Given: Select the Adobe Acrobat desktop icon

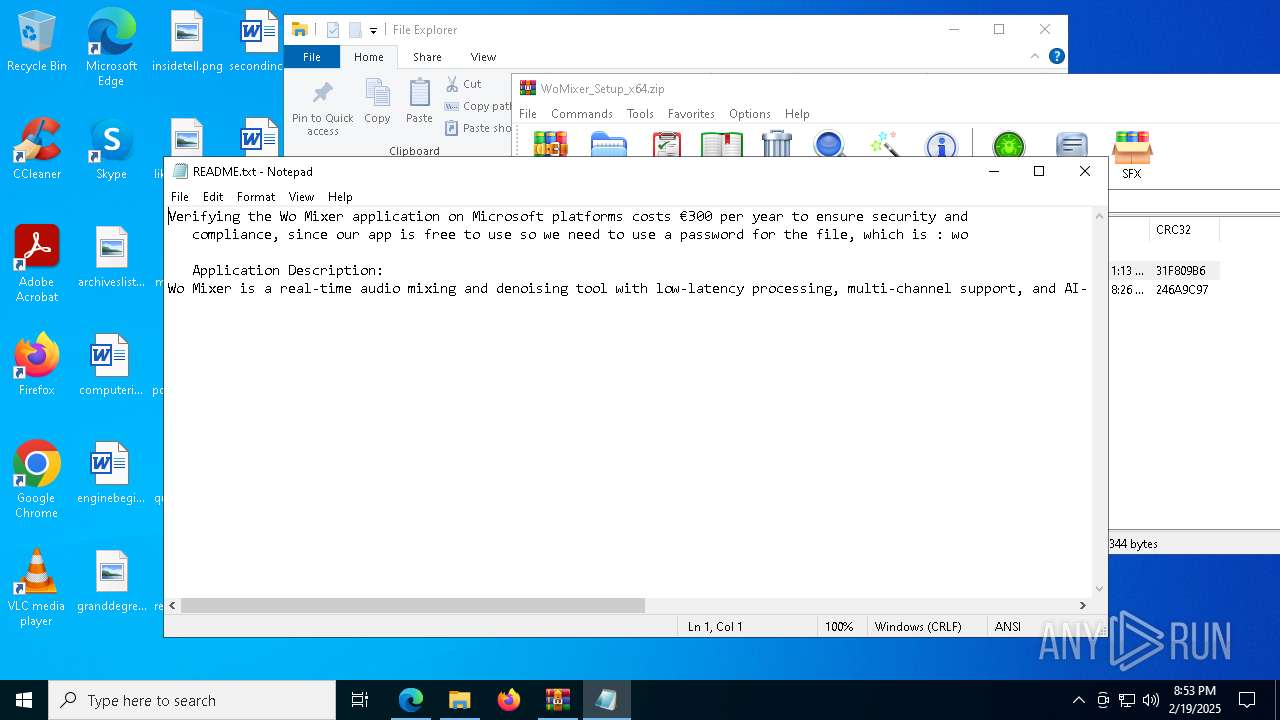Looking at the screenshot, I should 37,264.
